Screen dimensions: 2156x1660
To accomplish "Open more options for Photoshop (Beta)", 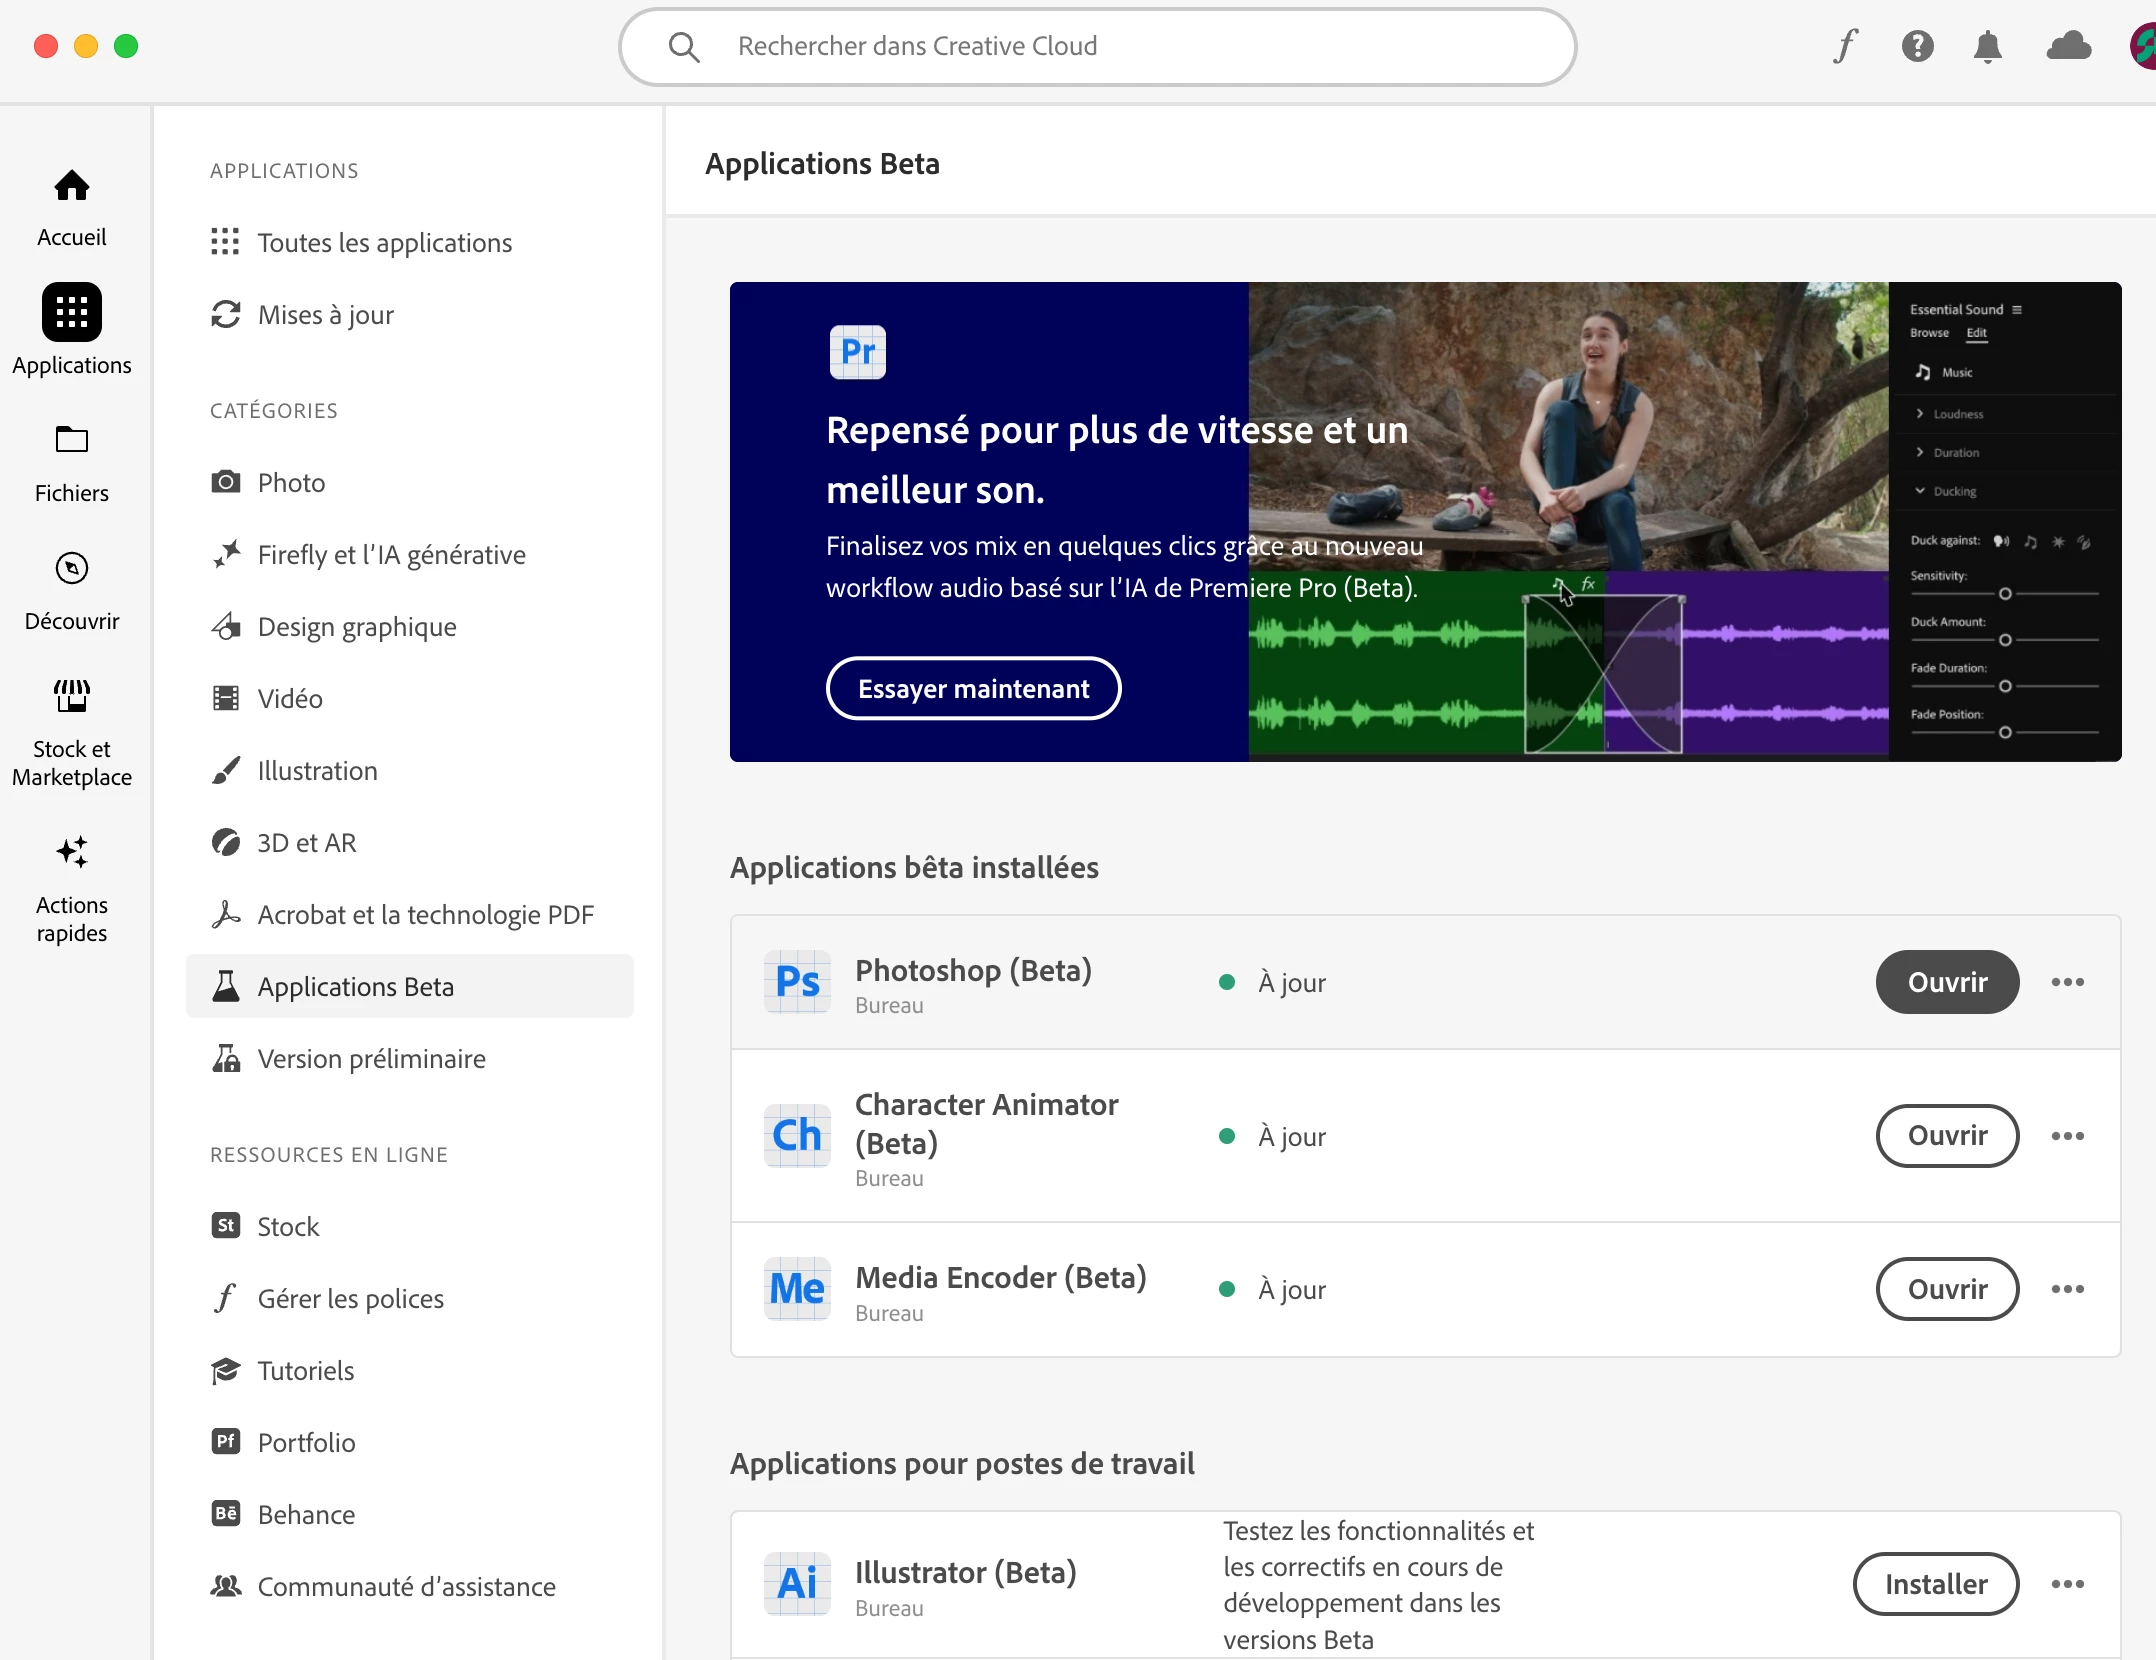I will click(x=2067, y=982).
